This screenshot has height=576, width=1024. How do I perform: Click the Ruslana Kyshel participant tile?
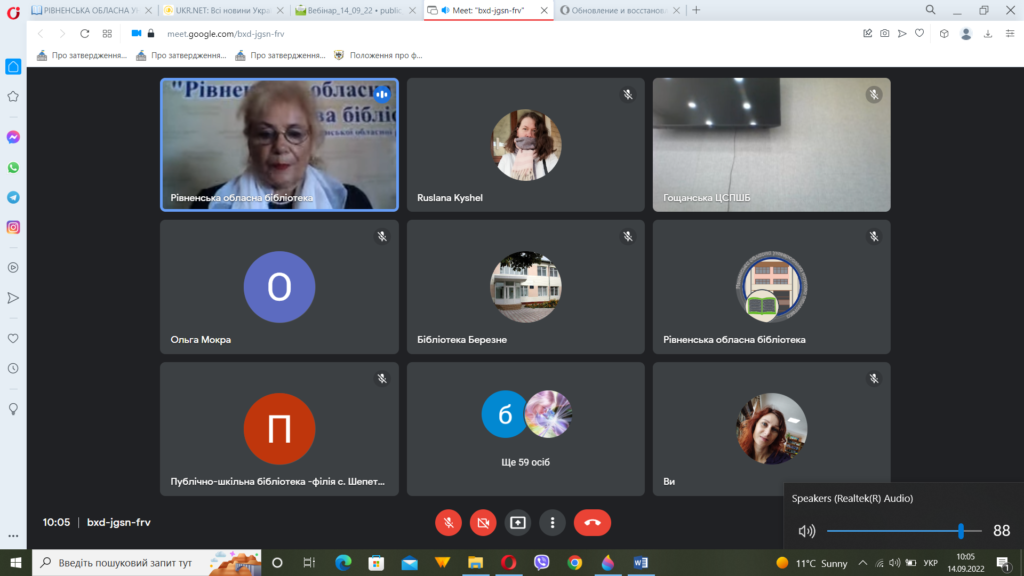525,145
